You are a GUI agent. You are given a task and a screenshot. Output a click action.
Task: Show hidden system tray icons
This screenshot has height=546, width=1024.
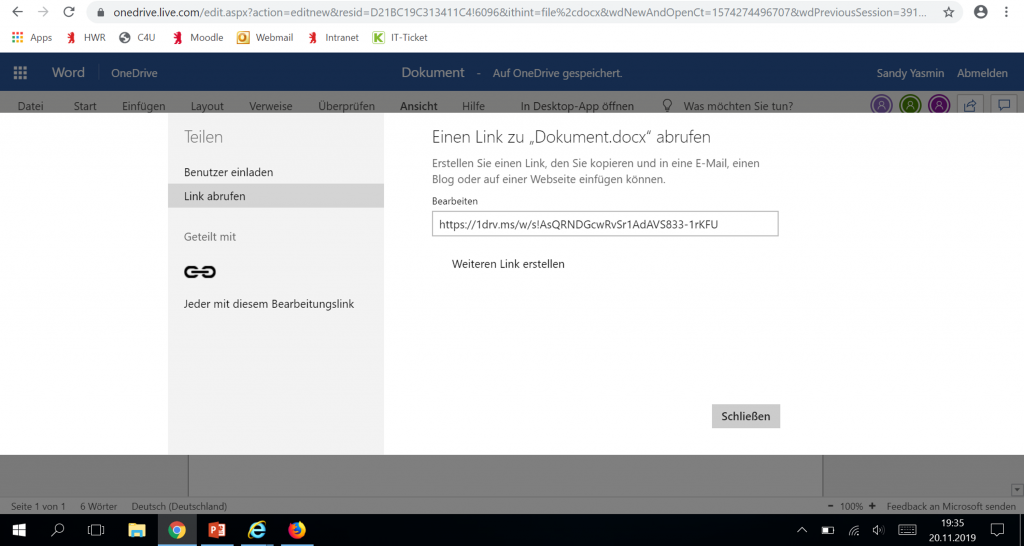(x=801, y=530)
